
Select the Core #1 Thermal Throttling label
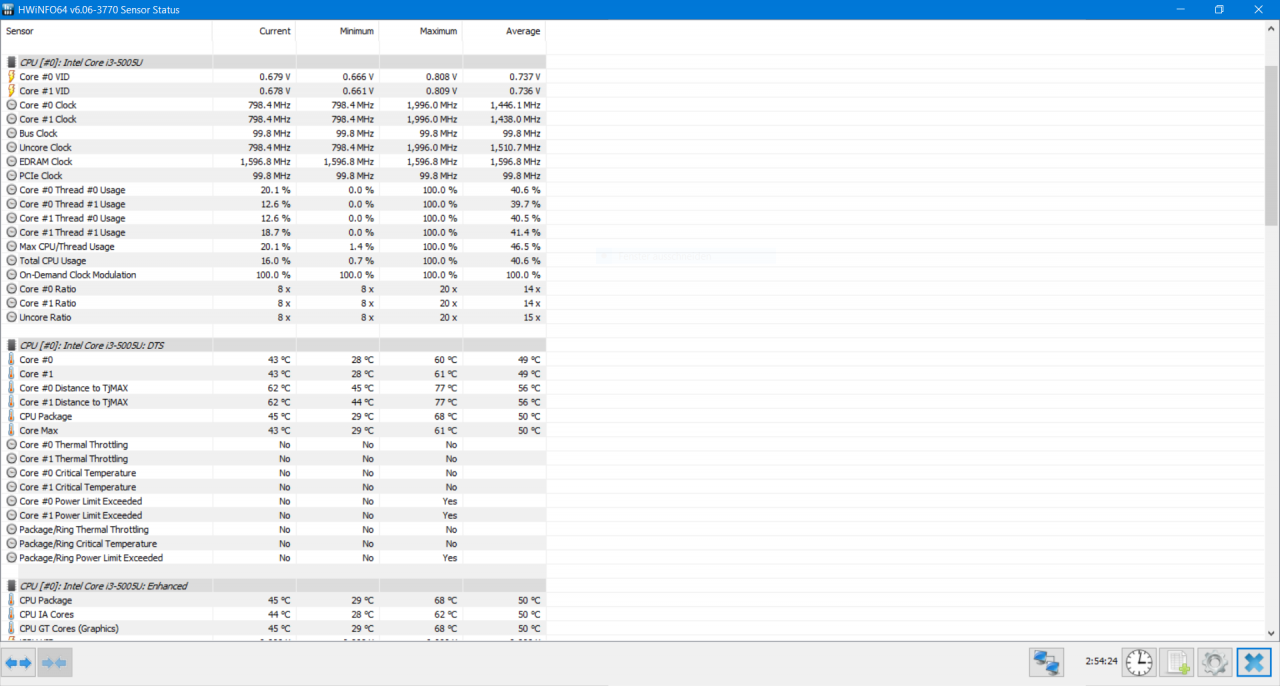[x=74, y=459]
